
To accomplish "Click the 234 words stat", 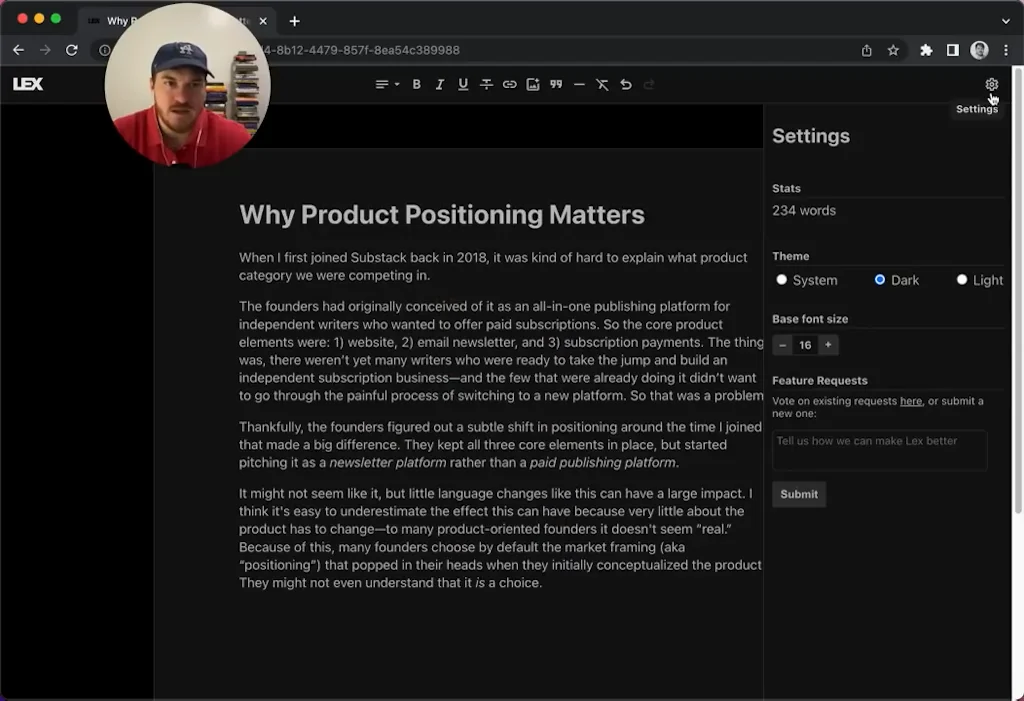I will click(x=804, y=210).
